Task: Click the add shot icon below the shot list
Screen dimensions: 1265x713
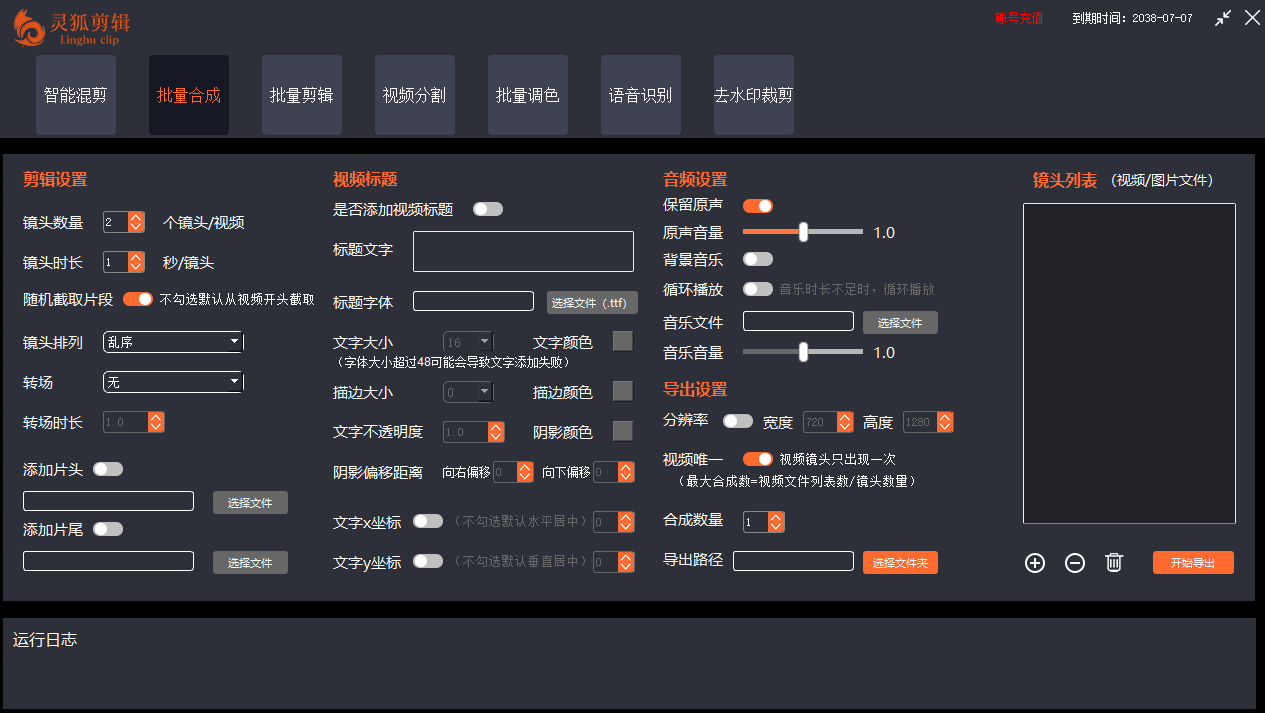Action: [x=1034, y=563]
